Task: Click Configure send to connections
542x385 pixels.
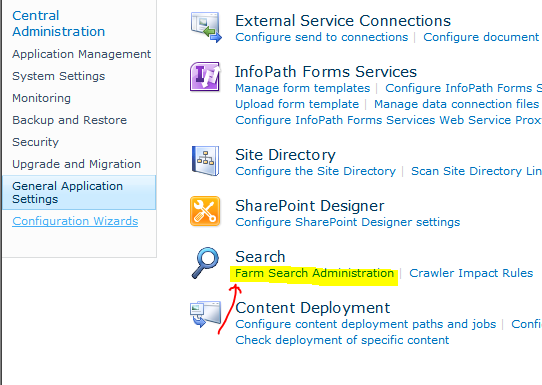Action: coord(321,37)
